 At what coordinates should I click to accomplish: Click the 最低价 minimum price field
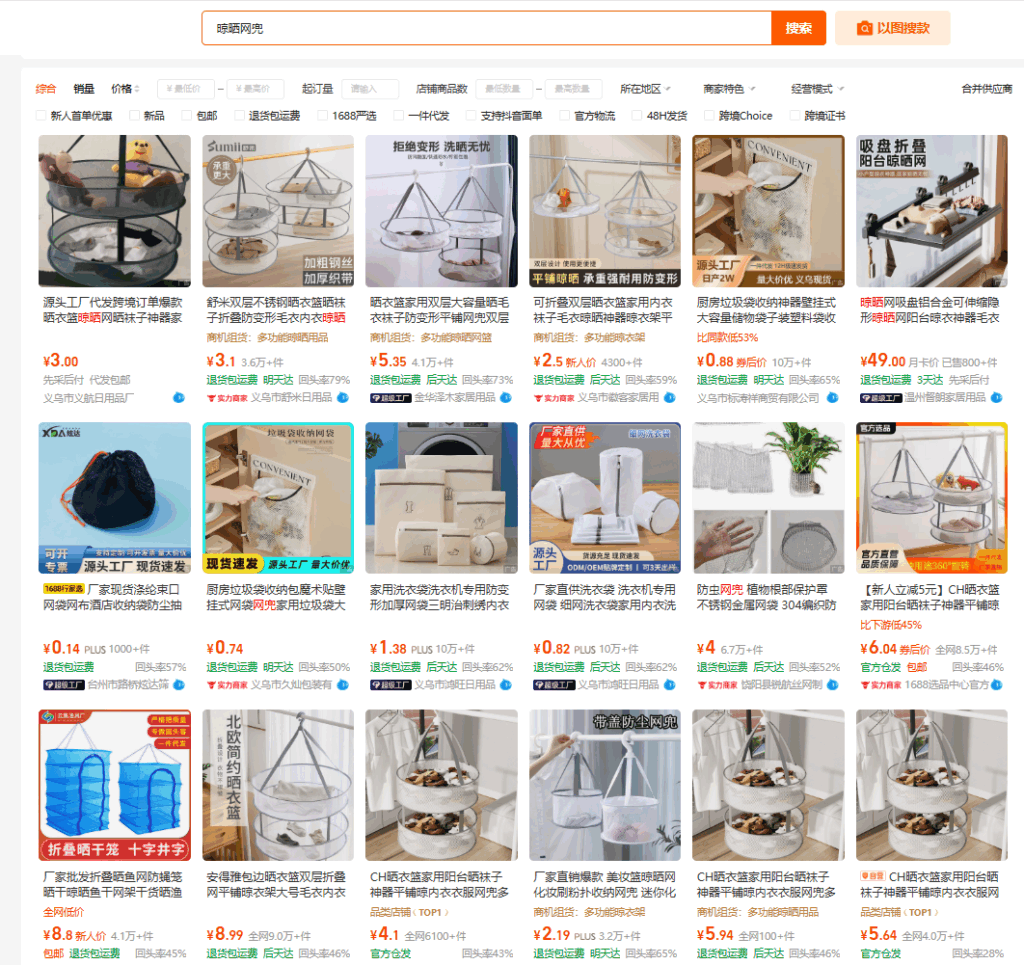point(186,89)
